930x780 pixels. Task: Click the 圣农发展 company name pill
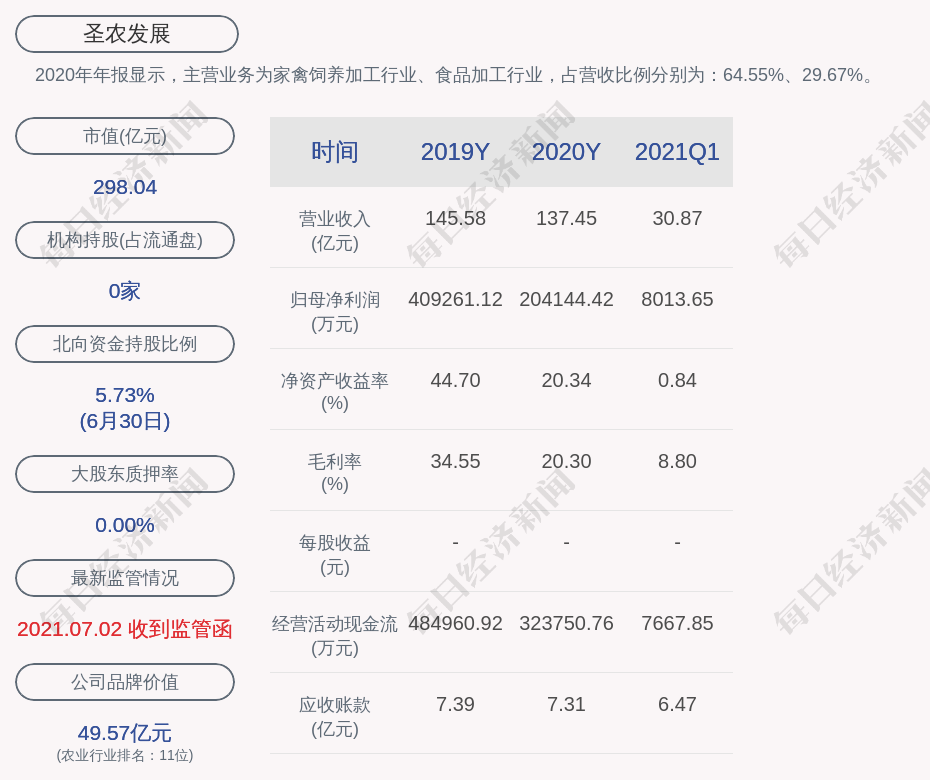pyautogui.click(x=127, y=34)
